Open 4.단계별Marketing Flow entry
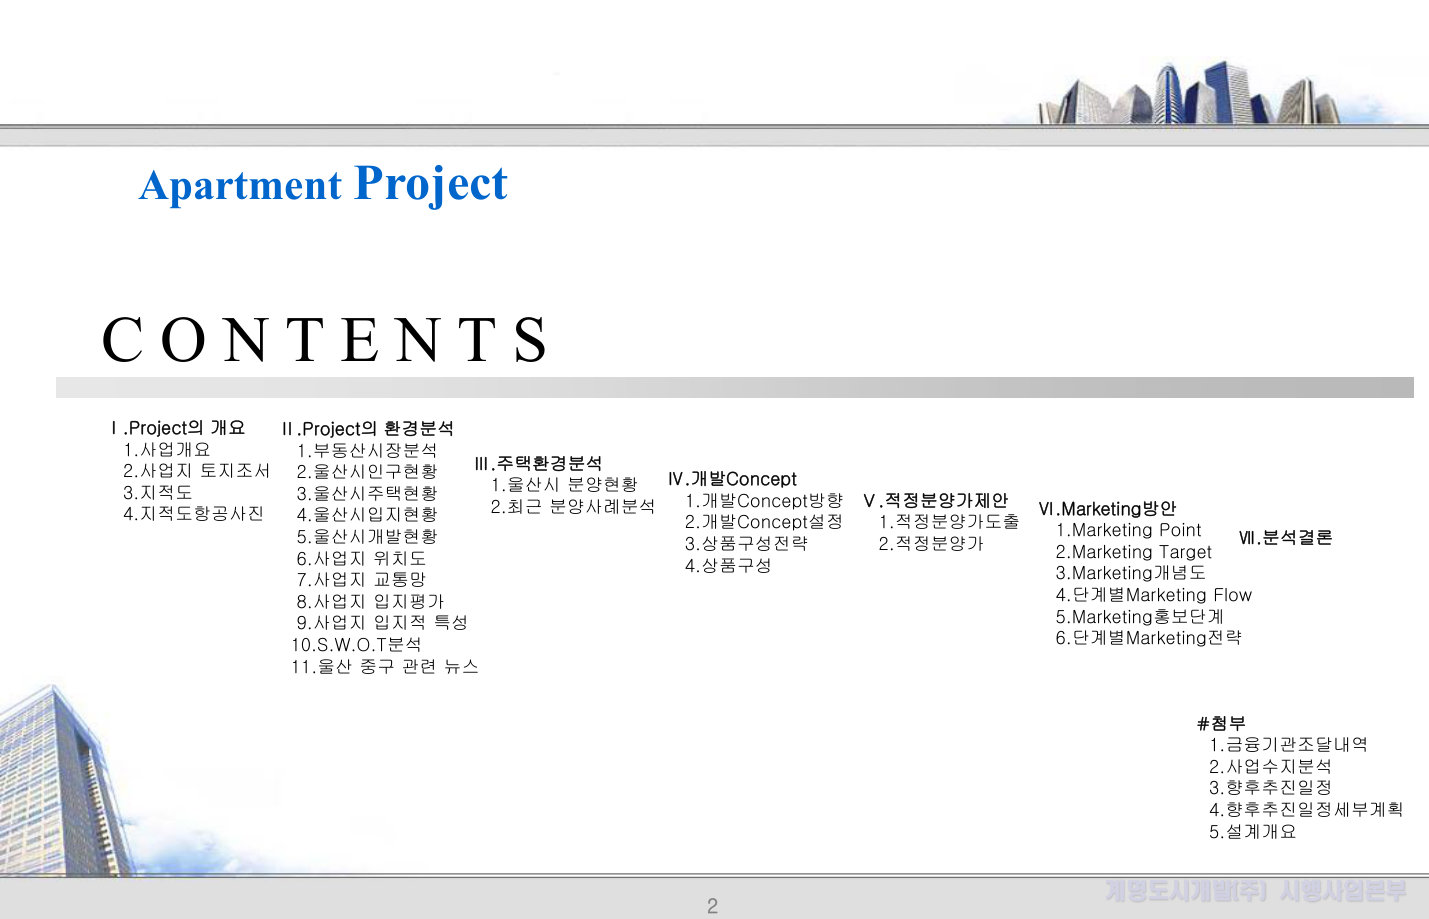The image size is (1429, 919). (x=1154, y=595)
